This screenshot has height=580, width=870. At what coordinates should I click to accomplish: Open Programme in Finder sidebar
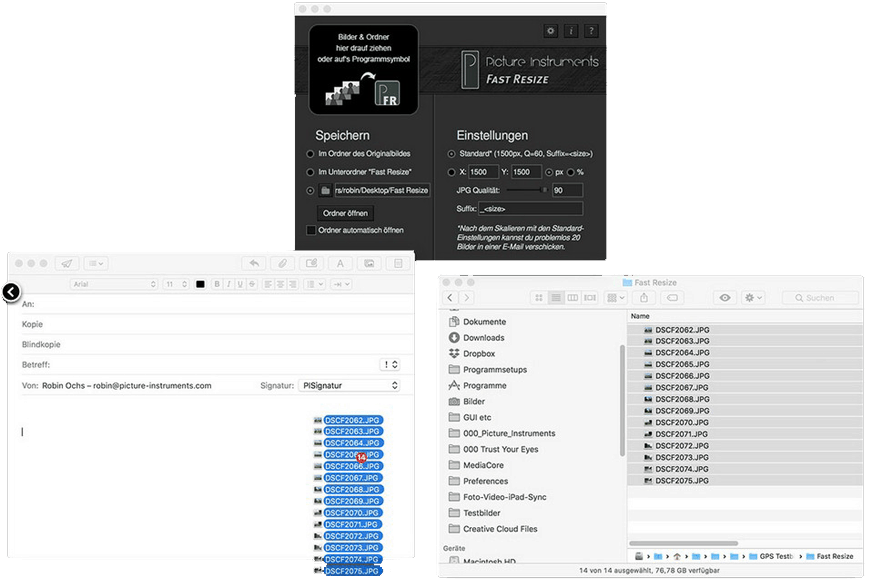pyautogui.click(x=484, y=386)
